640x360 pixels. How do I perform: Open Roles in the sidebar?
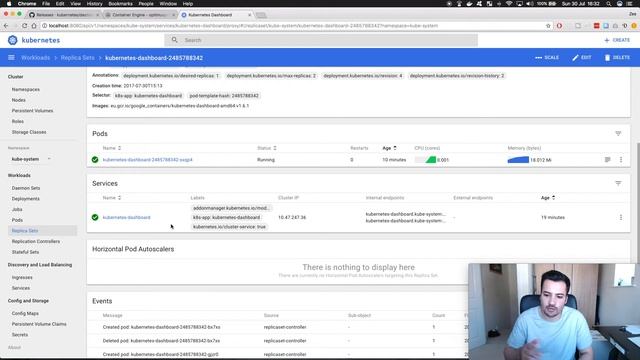(18, 121)
